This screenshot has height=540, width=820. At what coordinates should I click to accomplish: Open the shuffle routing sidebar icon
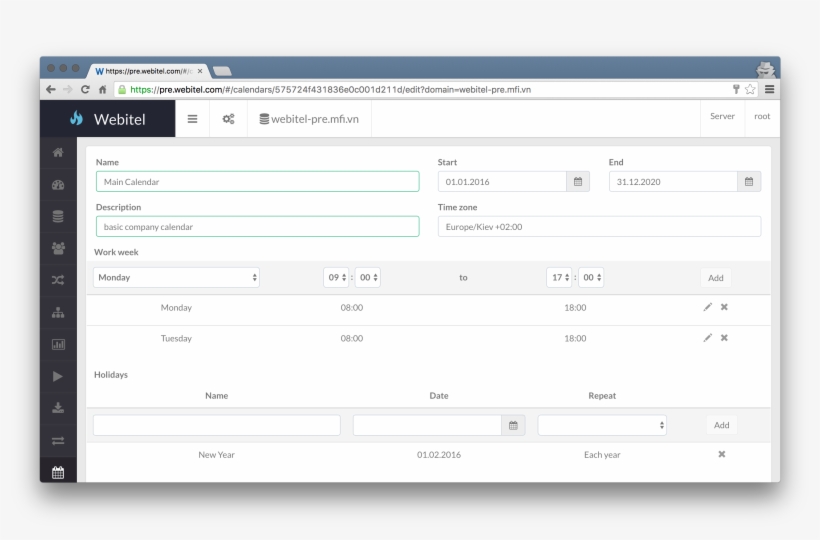58,280
